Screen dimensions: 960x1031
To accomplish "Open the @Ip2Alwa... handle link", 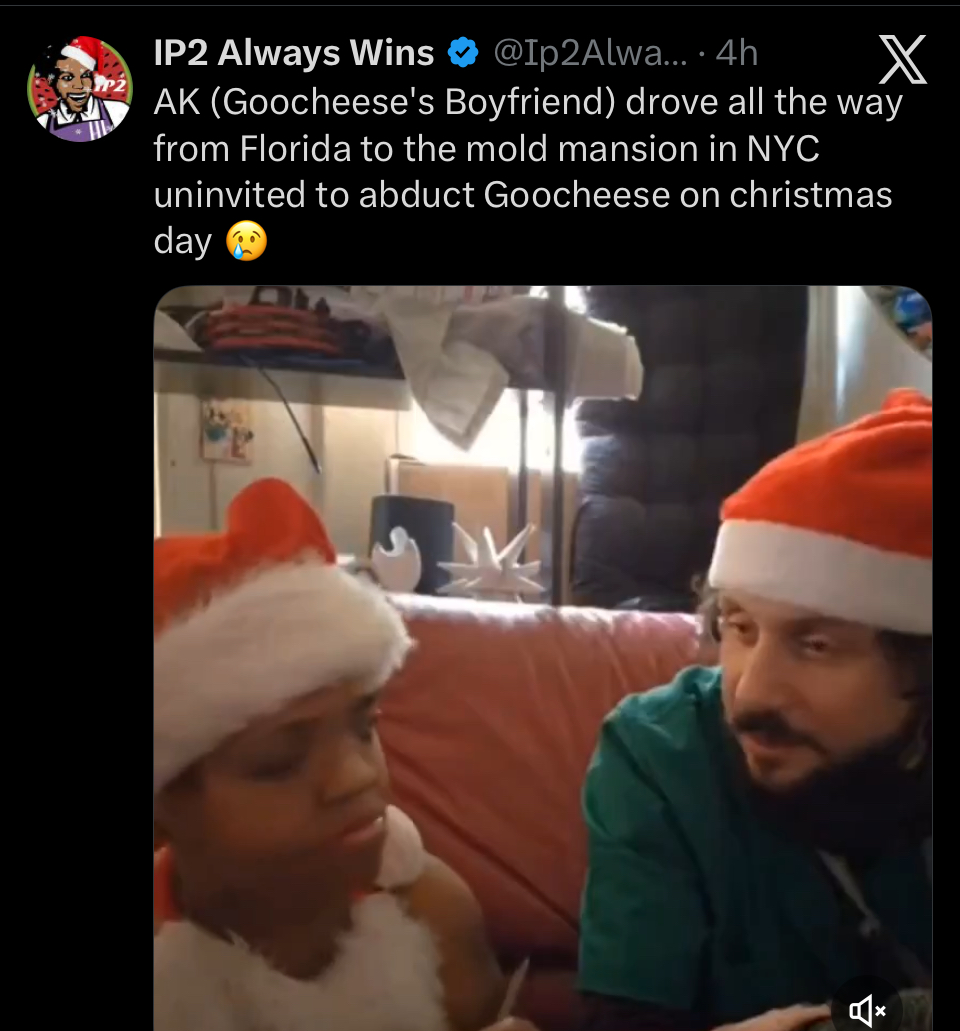I will pyautogui.click(x=590, y=53).
